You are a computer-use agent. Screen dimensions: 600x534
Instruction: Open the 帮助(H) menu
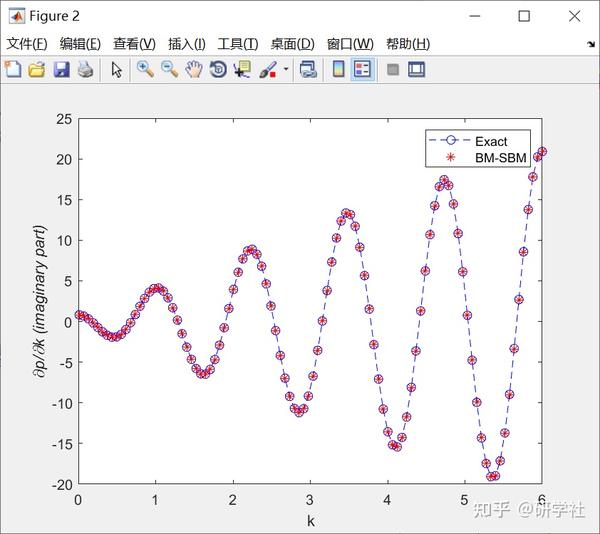[x=408, y=44]
